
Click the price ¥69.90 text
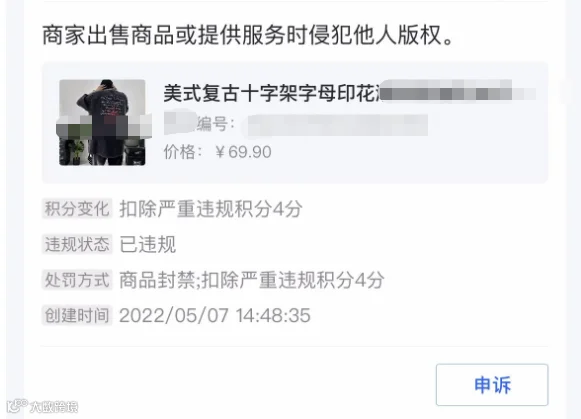click(243, 152)
